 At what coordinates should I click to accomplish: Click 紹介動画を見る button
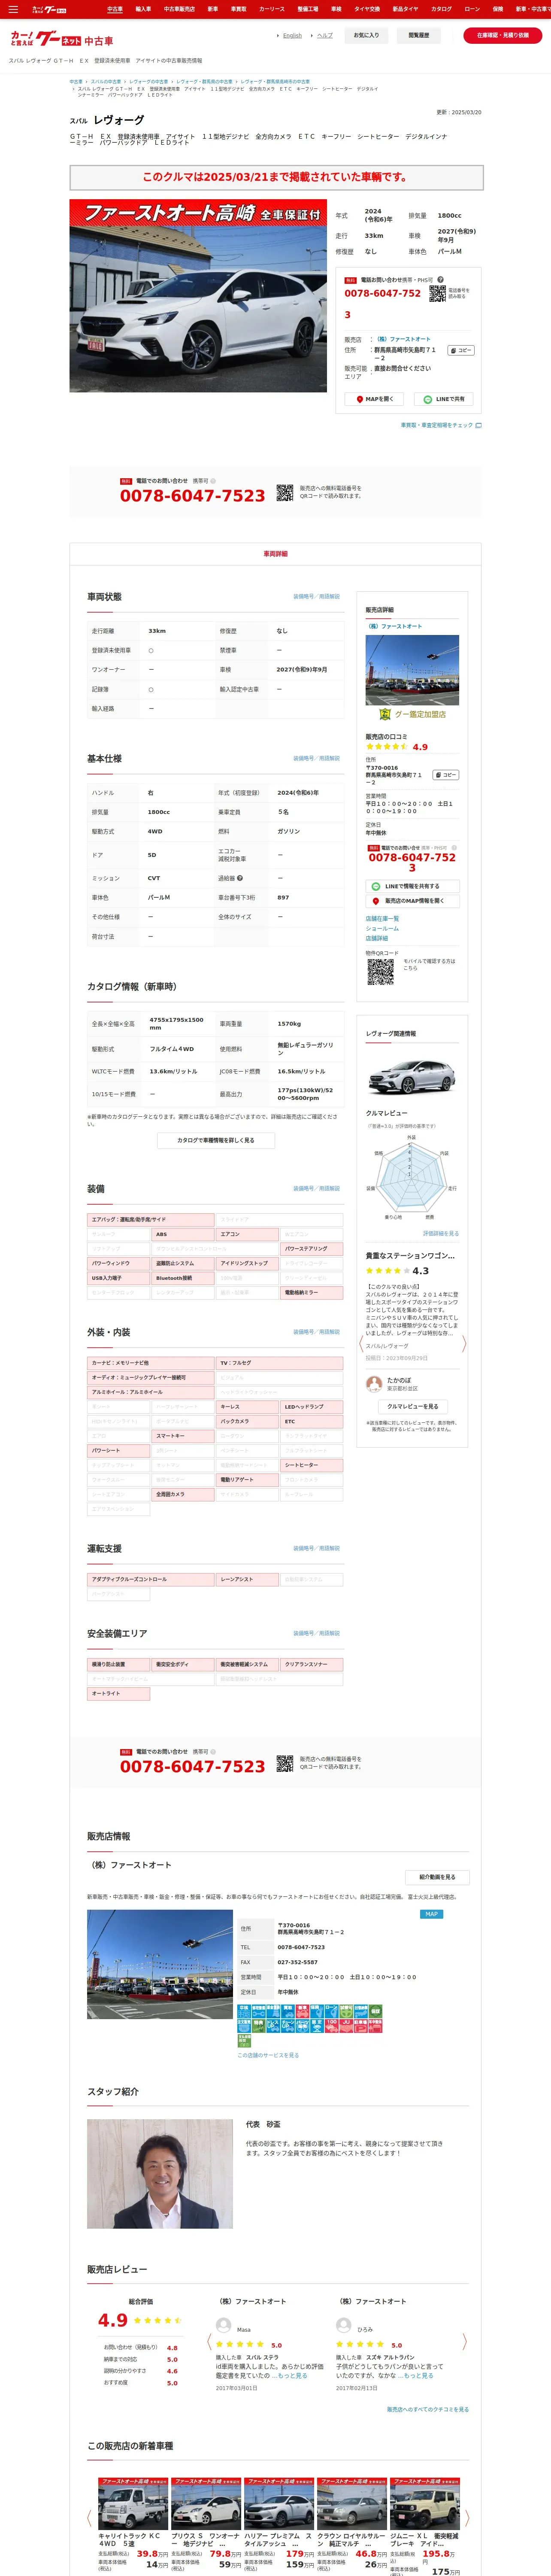click(437, 1877)
